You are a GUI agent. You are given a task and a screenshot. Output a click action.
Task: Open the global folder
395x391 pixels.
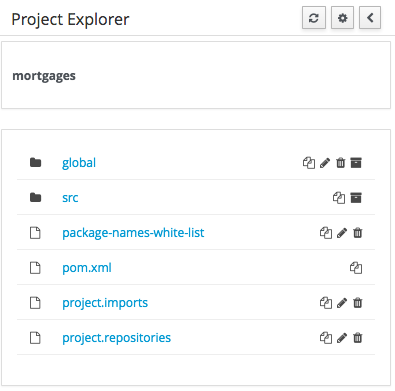[x=79, y=163]
